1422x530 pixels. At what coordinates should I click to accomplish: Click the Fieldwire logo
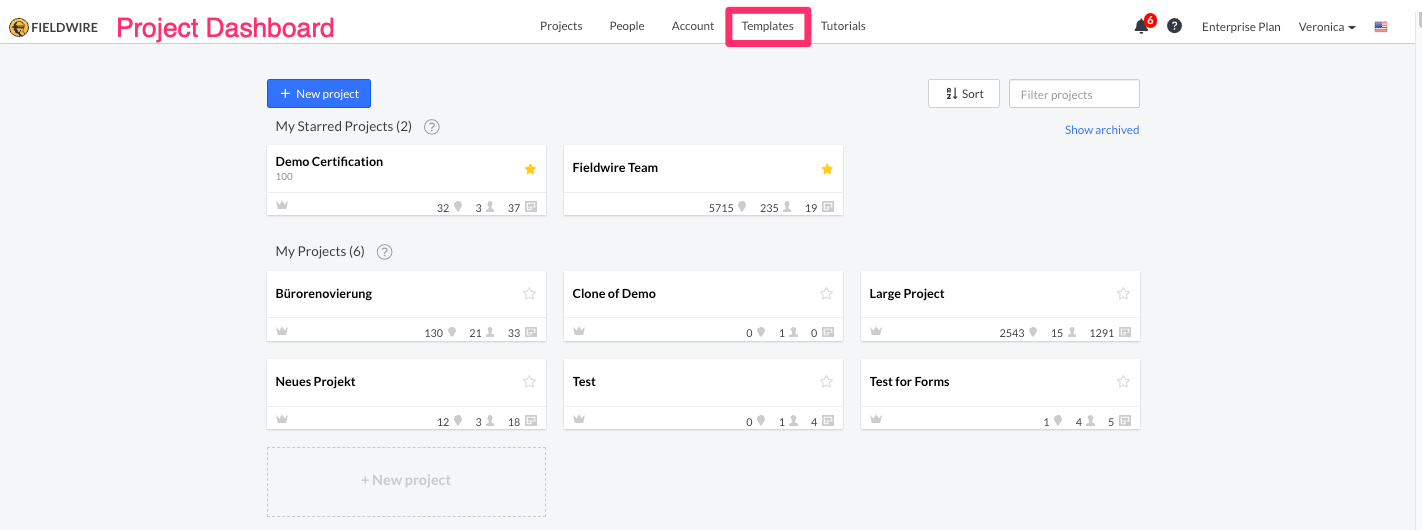(x=54, y=27)
